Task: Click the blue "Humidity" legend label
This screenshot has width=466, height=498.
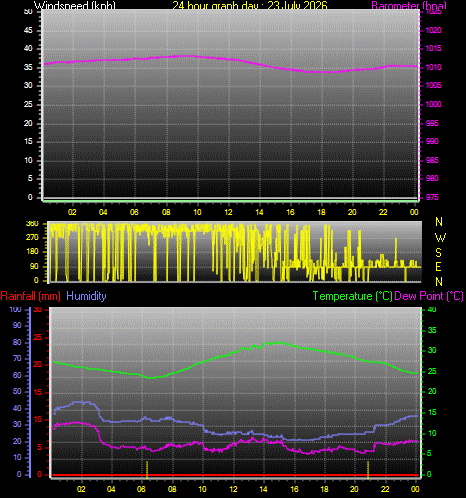Action: [x=86, y=296]
